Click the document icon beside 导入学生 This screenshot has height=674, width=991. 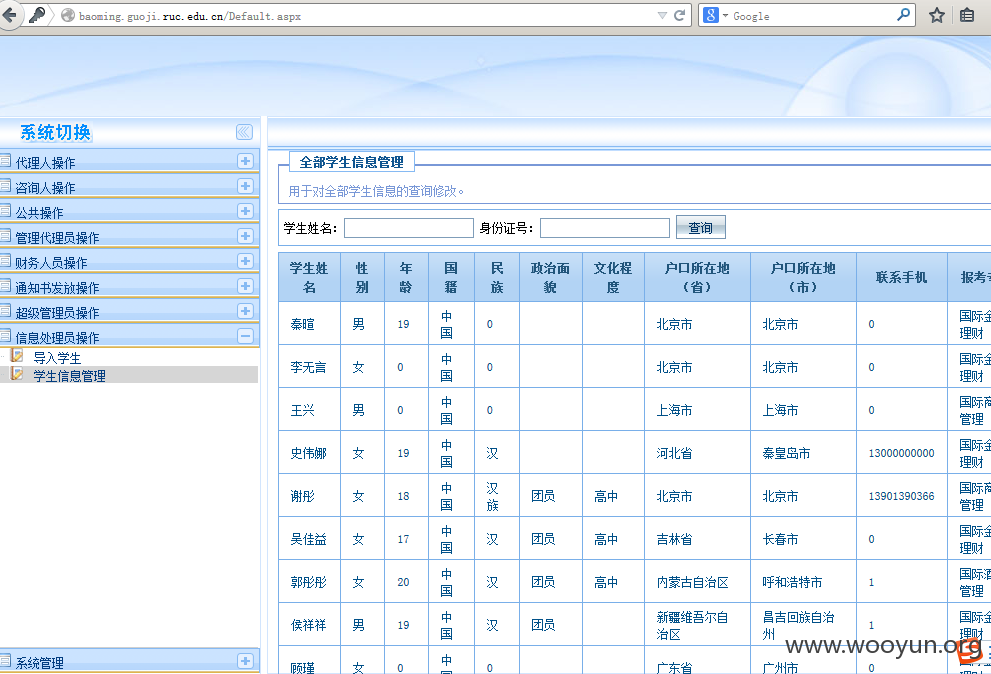pyautogui.click(x=18, y=355)
